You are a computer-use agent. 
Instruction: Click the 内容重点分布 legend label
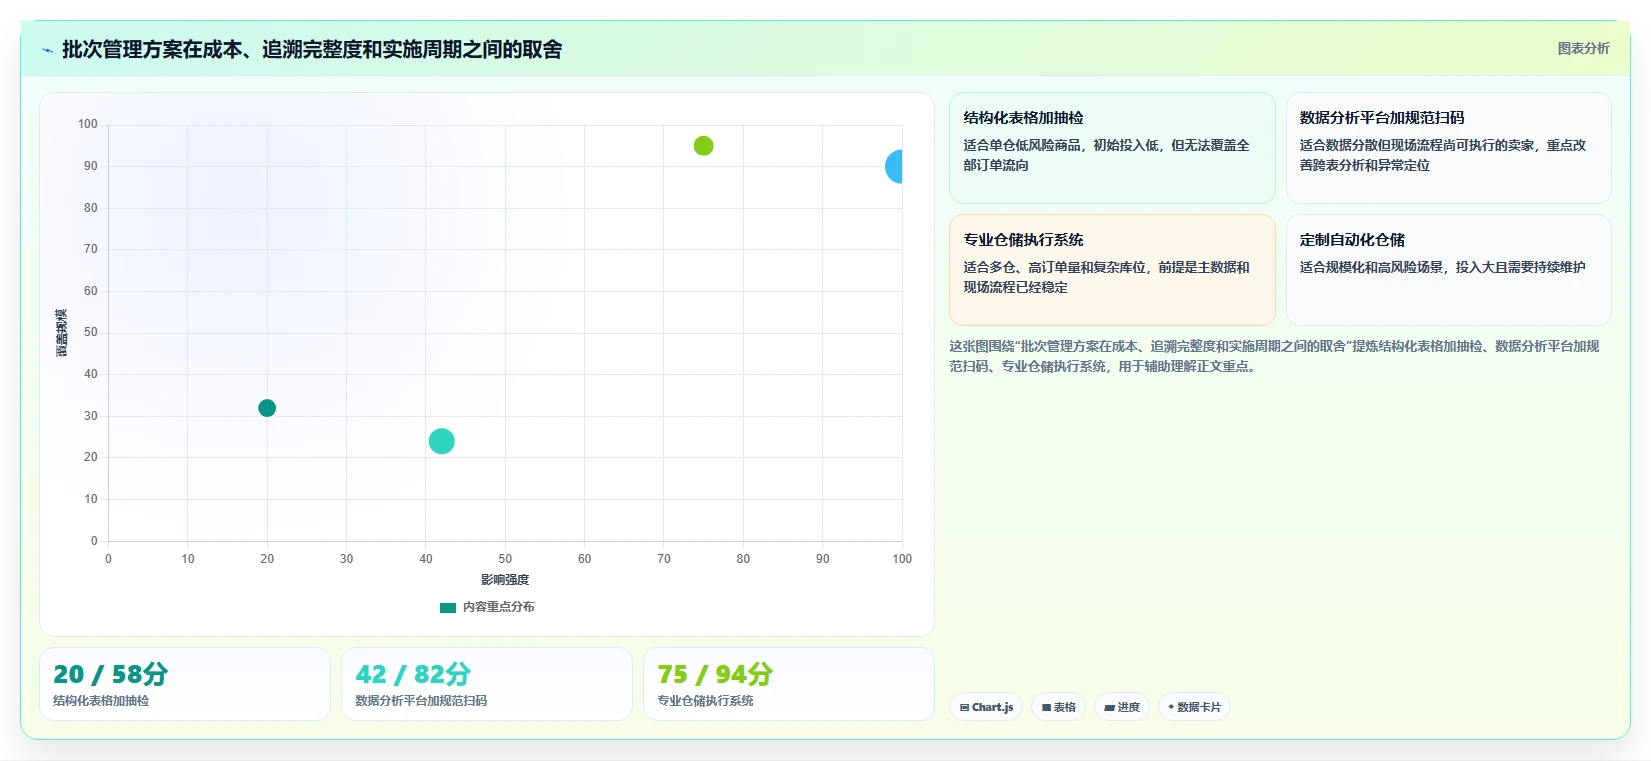(x=499, y=607)
